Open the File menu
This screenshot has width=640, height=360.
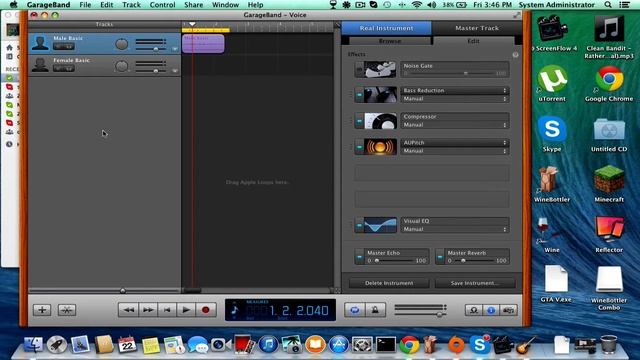(x=85, y=5)
